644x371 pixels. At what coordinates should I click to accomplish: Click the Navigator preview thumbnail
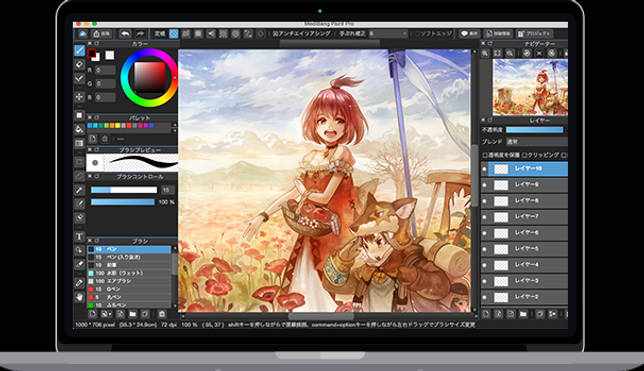point(530,87)
